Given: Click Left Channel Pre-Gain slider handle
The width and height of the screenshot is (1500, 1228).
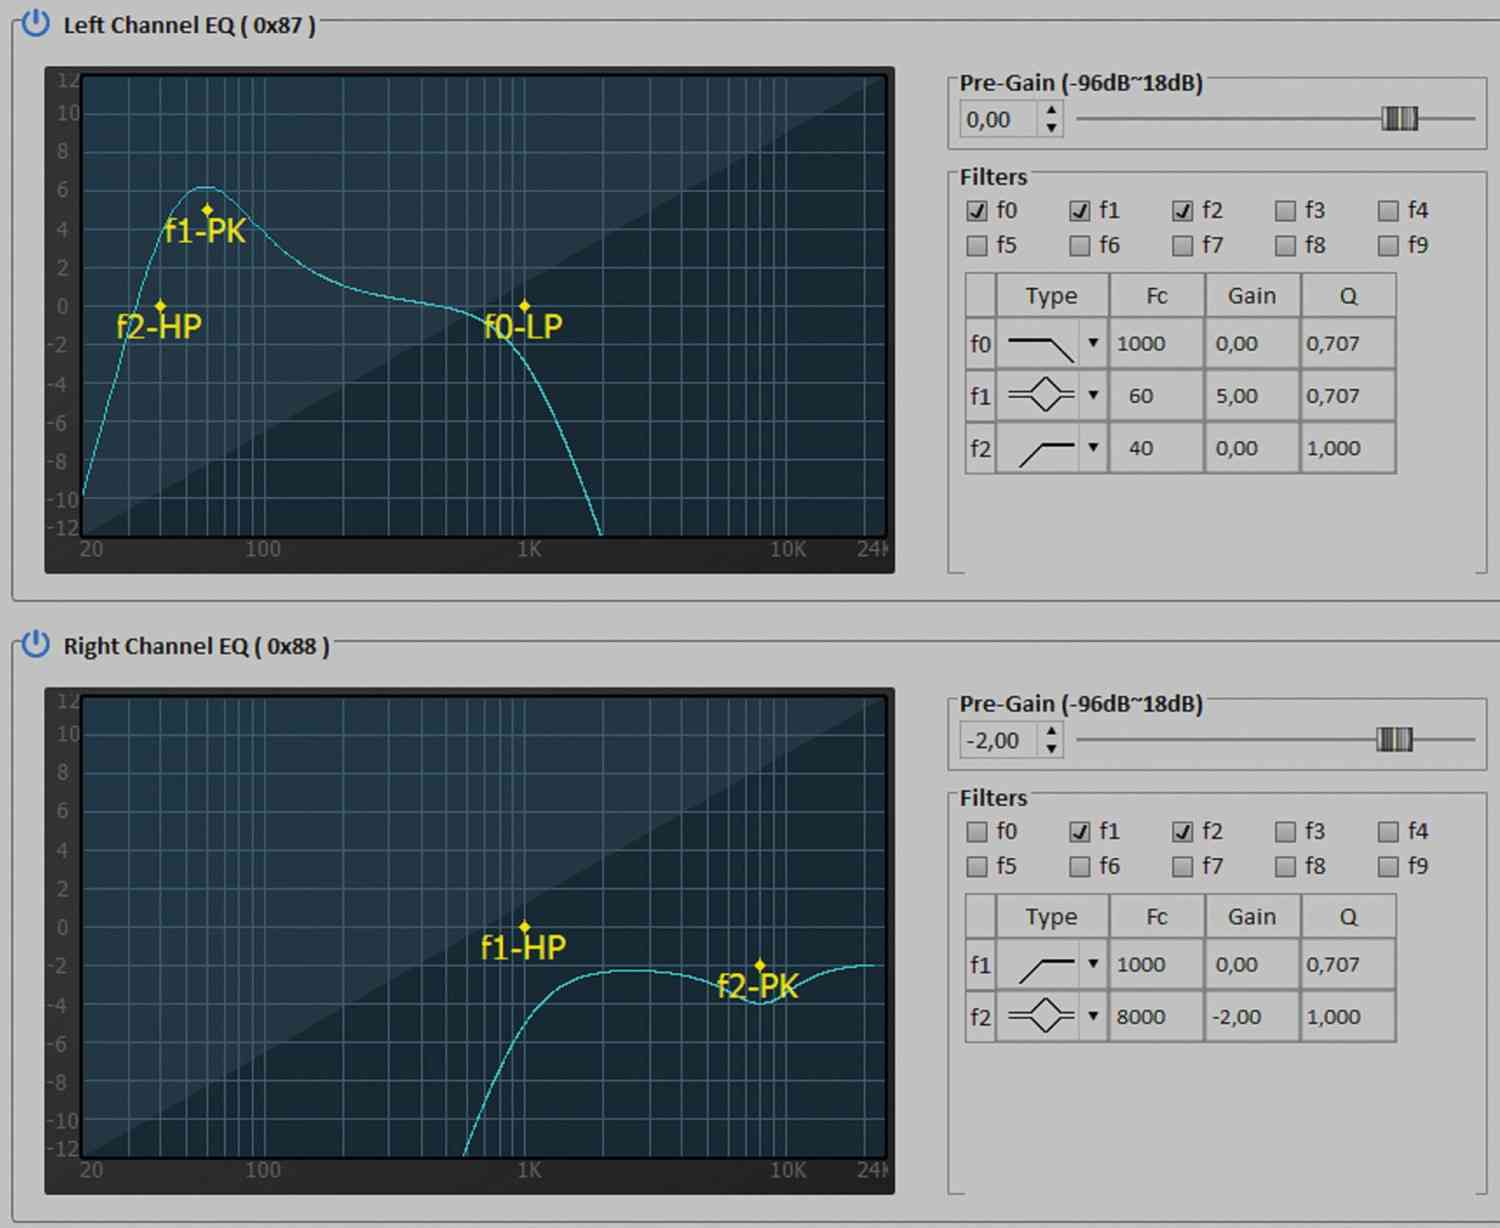Looking at the screenshot, I should point(1399,118).
